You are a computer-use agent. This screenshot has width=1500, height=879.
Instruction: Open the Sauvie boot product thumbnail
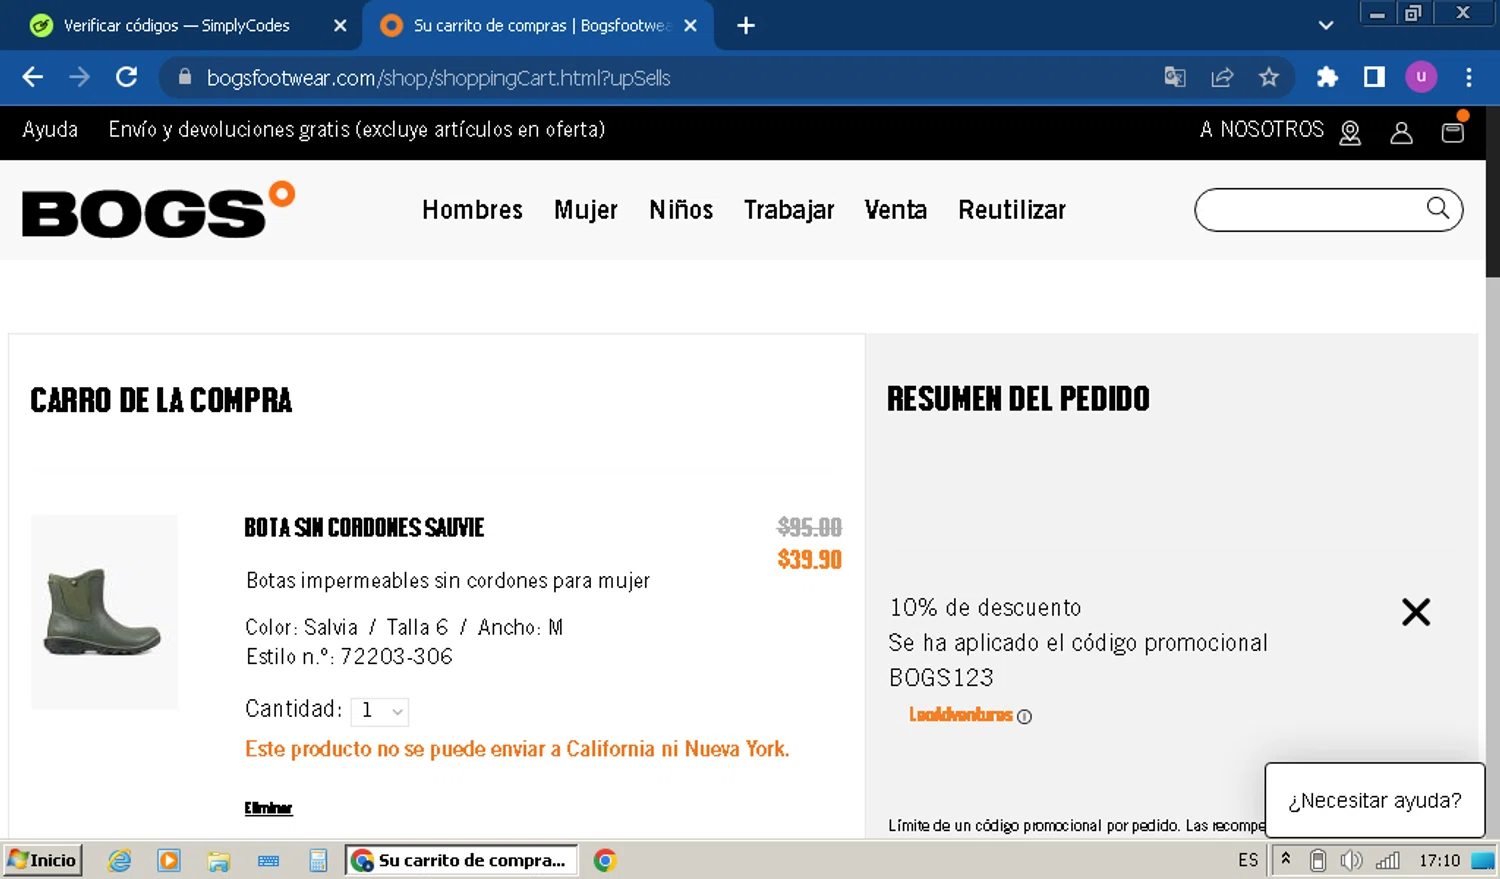point(104,612)
